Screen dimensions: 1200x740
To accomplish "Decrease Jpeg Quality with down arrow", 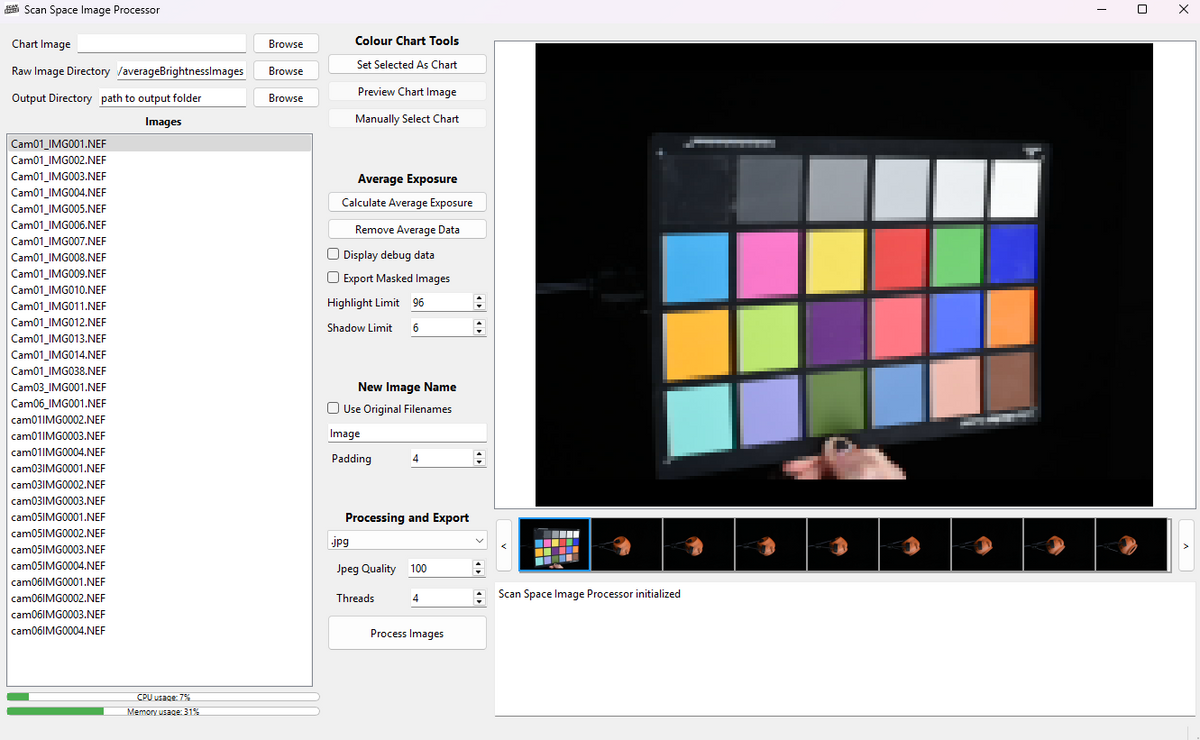I will pyautogui.click(x=479, y=572).
